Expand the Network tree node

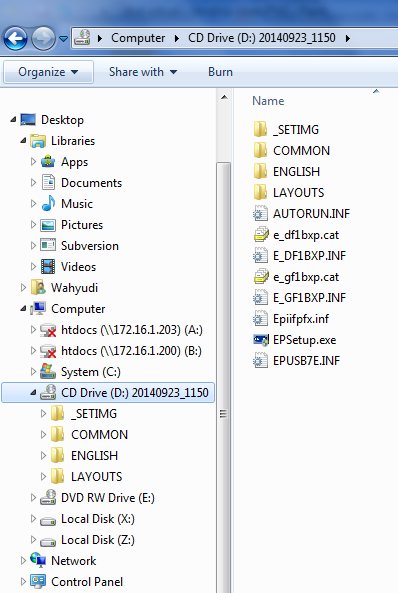[23, 560]
